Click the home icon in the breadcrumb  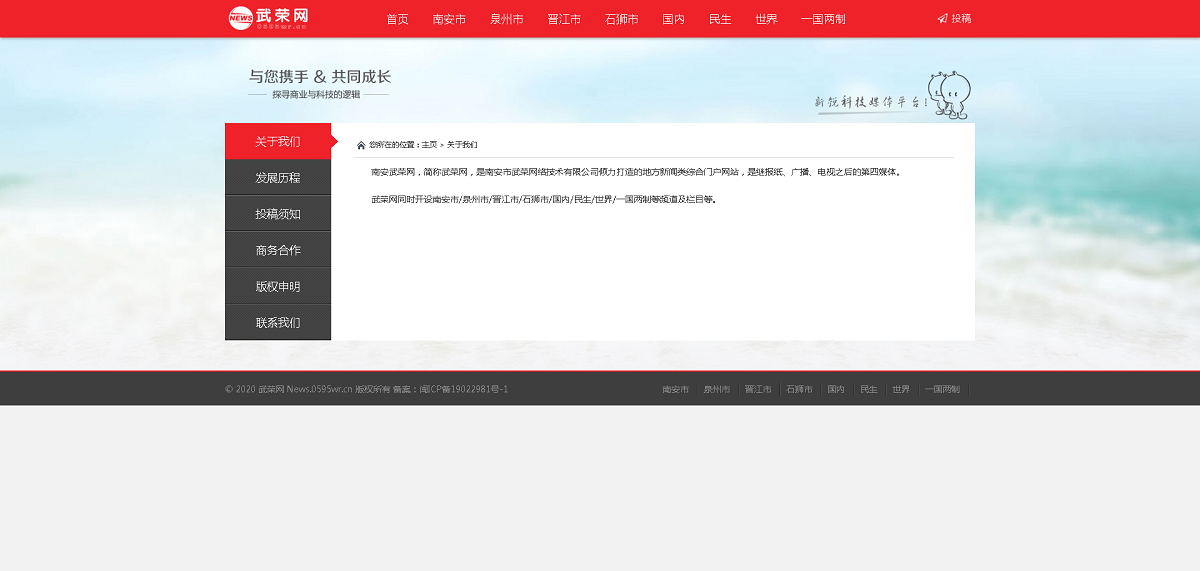click(361, 145)
